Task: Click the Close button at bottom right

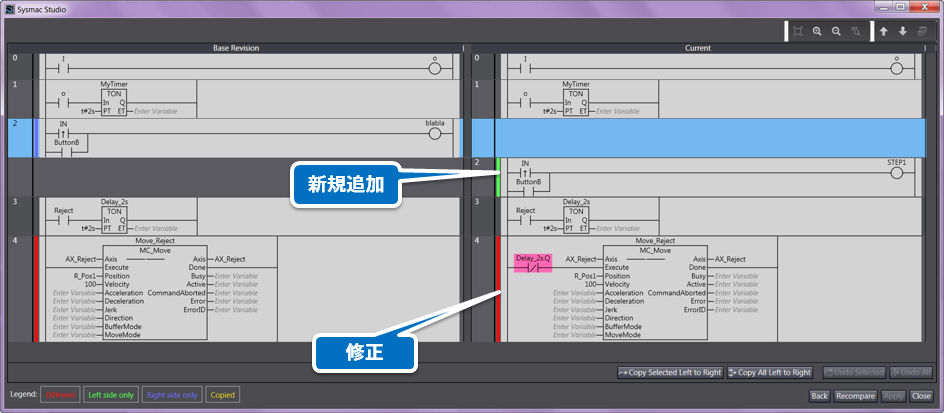Action: pyautogui.click(x=921, y=396)
